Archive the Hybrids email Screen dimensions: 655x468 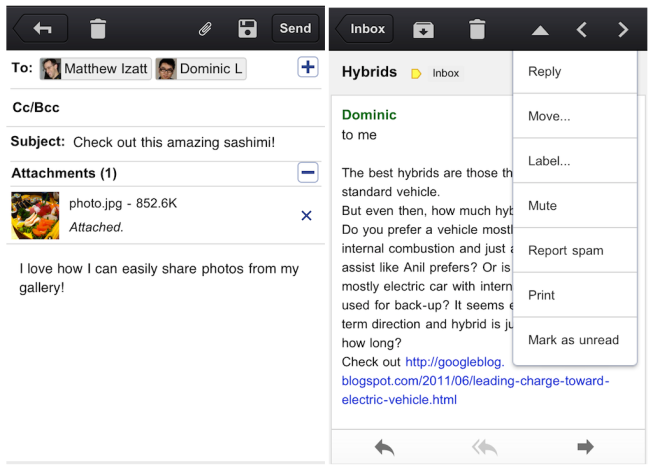point(423,29)
